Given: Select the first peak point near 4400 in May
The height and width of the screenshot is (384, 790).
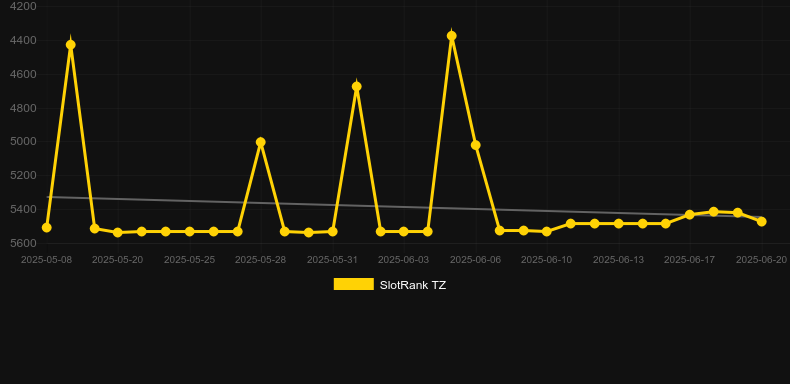Looking at the screenshot, I should 71,45.
